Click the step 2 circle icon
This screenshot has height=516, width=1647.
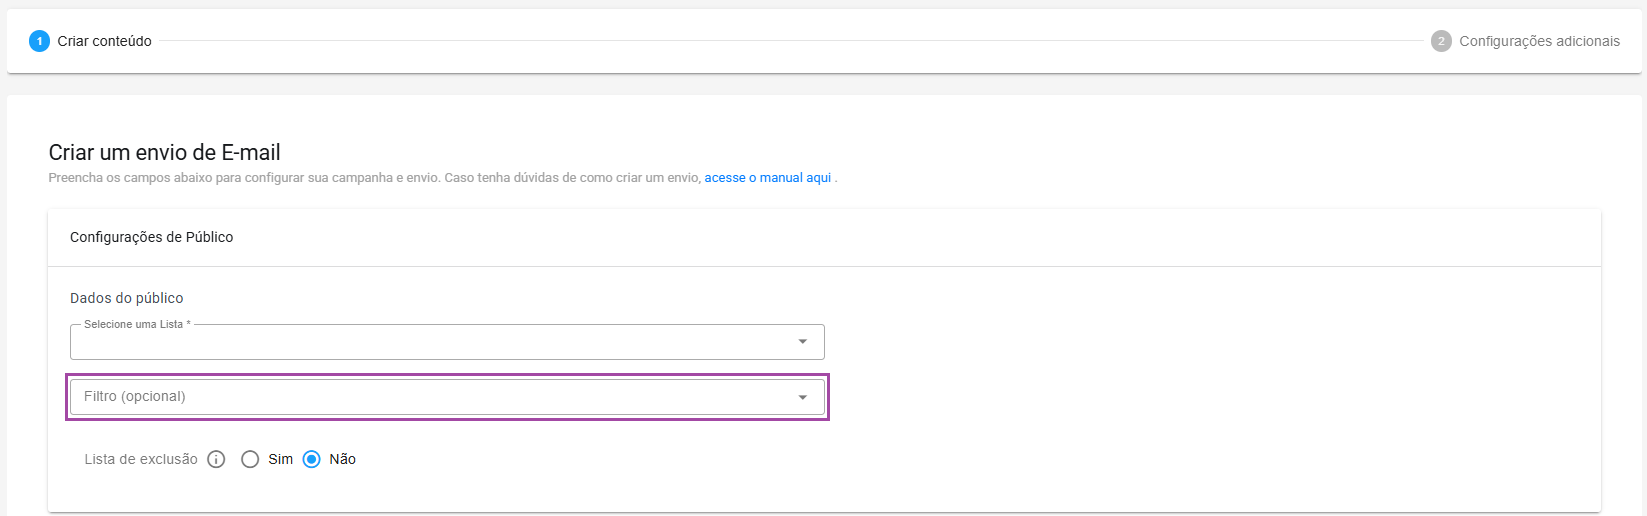tap(1440, 41)
